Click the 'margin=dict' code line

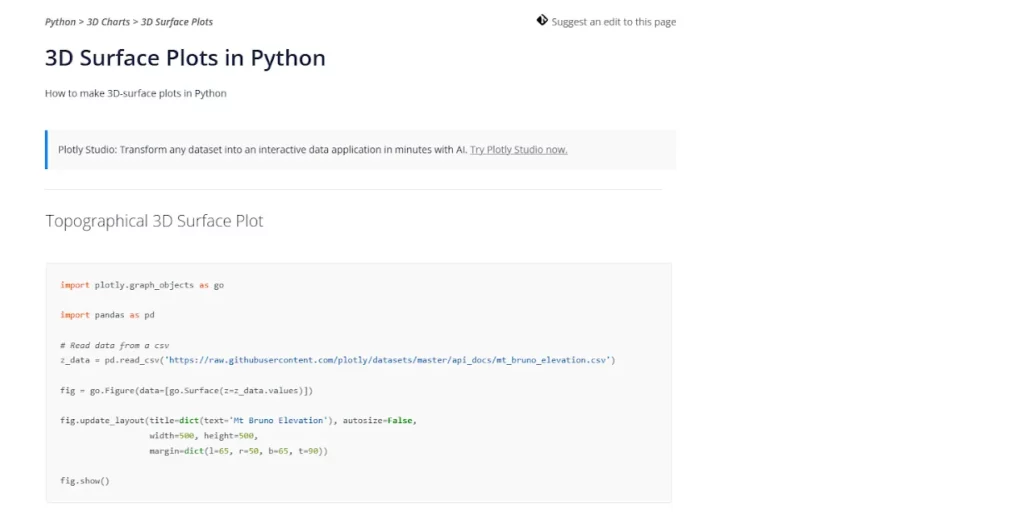[x=238, y=451]
